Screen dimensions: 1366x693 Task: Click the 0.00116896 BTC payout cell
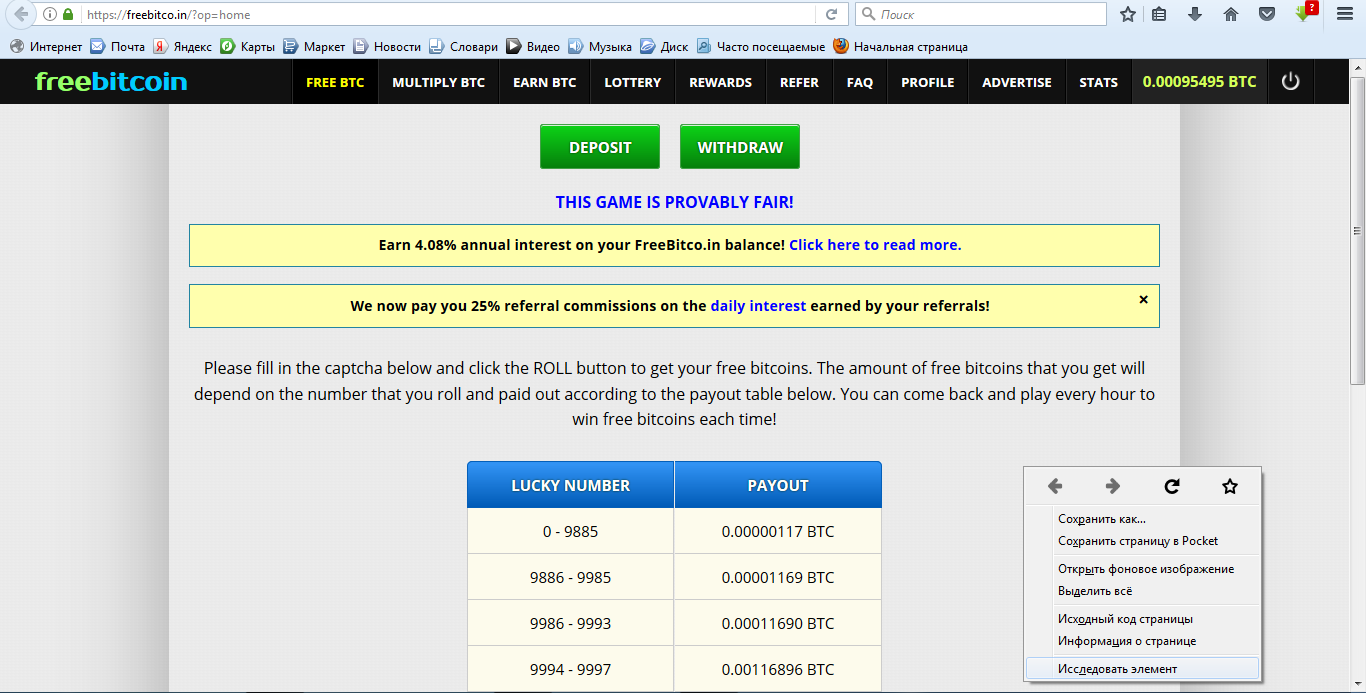tap(778, 669)
